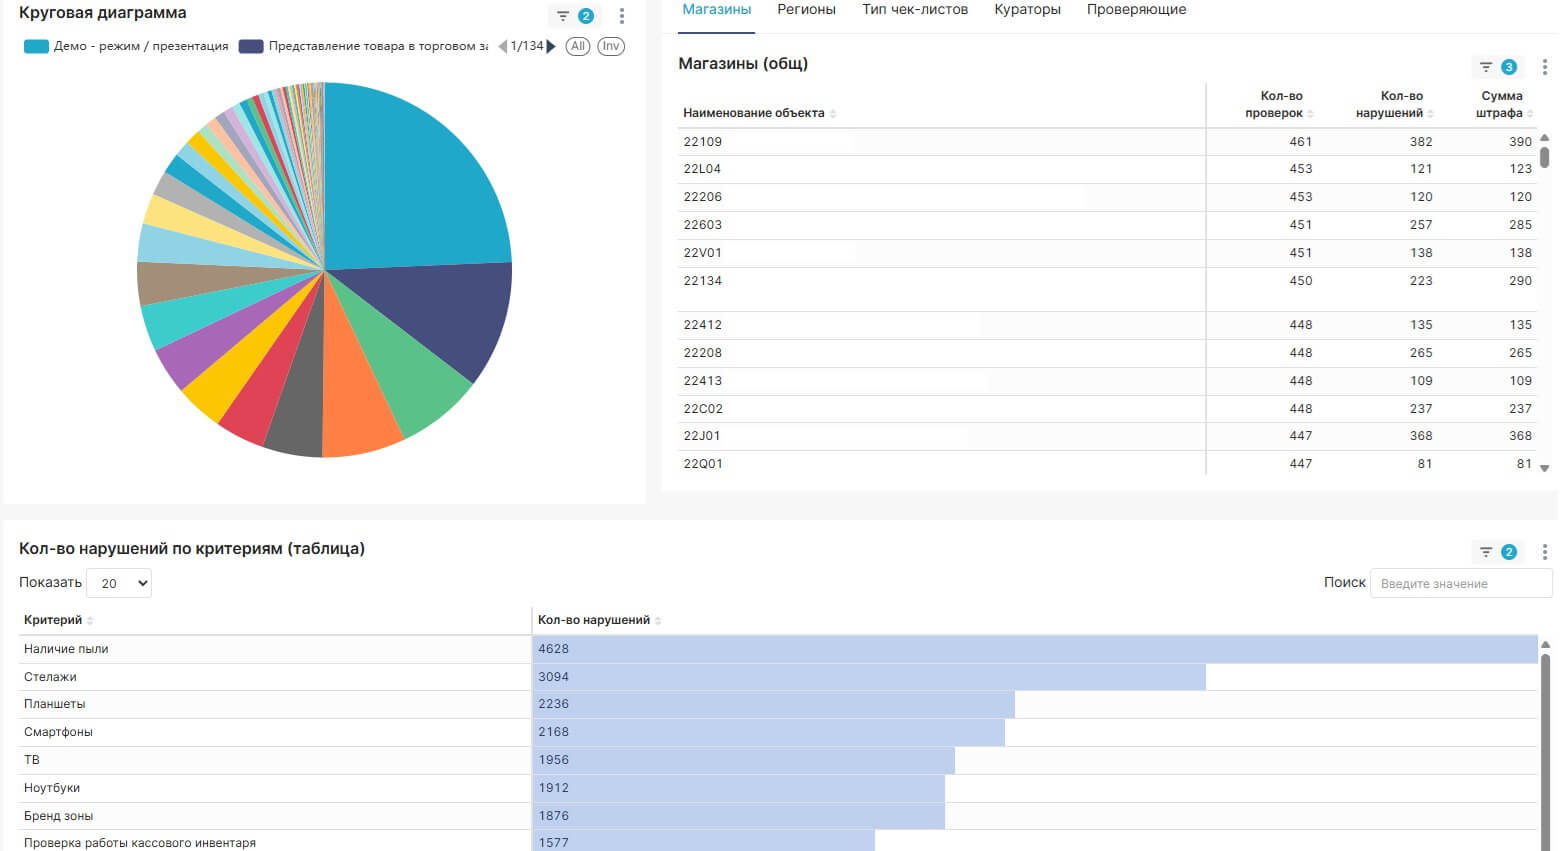Click the filter icon above the Магазины (общ) table
Image resolution: width=1562 pixels, height=851 pixels.
click(1486, 67)
